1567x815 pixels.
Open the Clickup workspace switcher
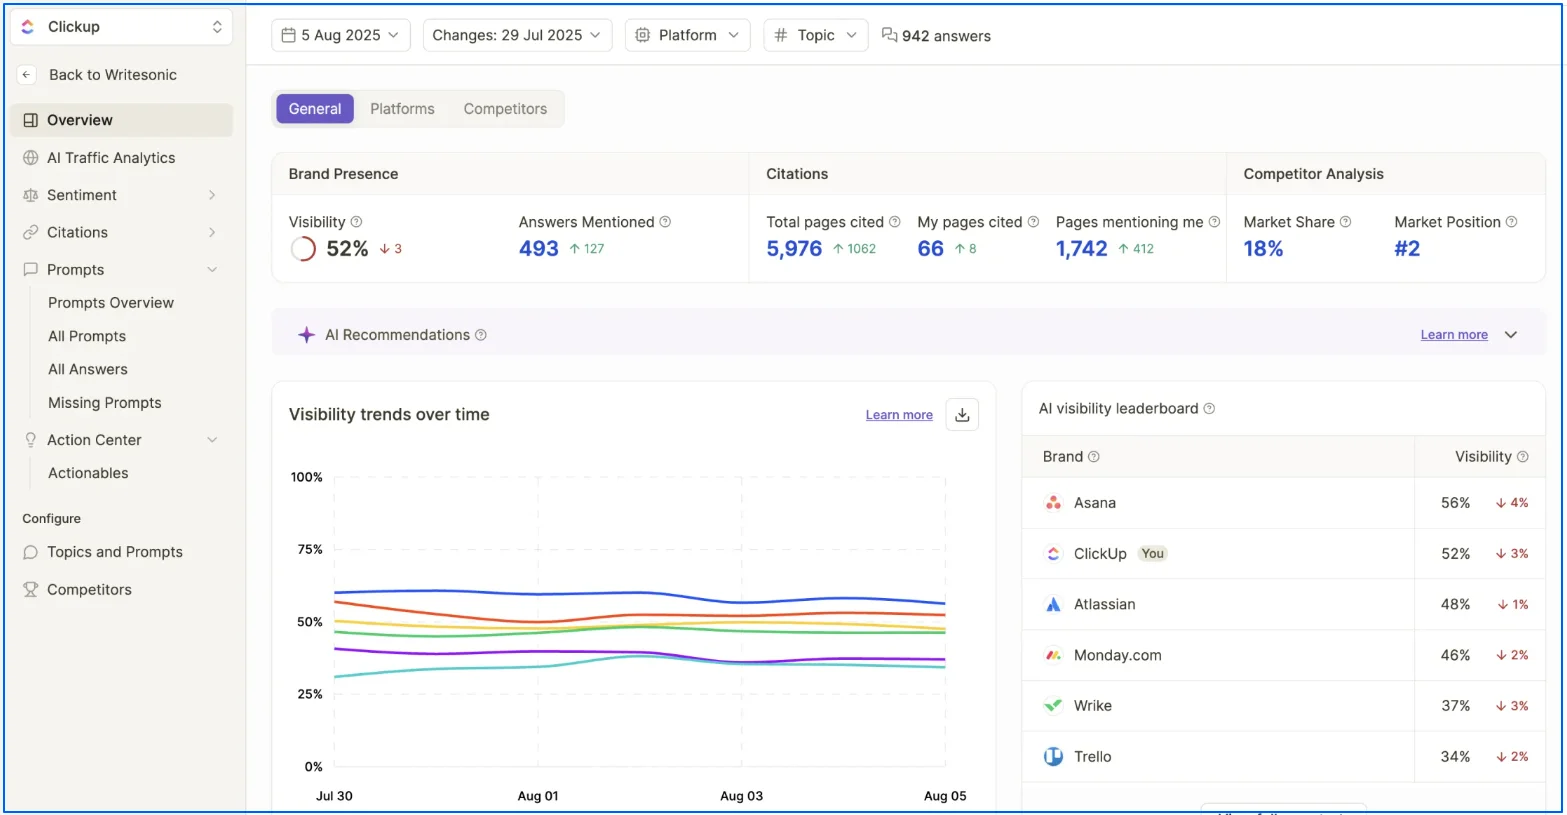click(x=121, y=27)
